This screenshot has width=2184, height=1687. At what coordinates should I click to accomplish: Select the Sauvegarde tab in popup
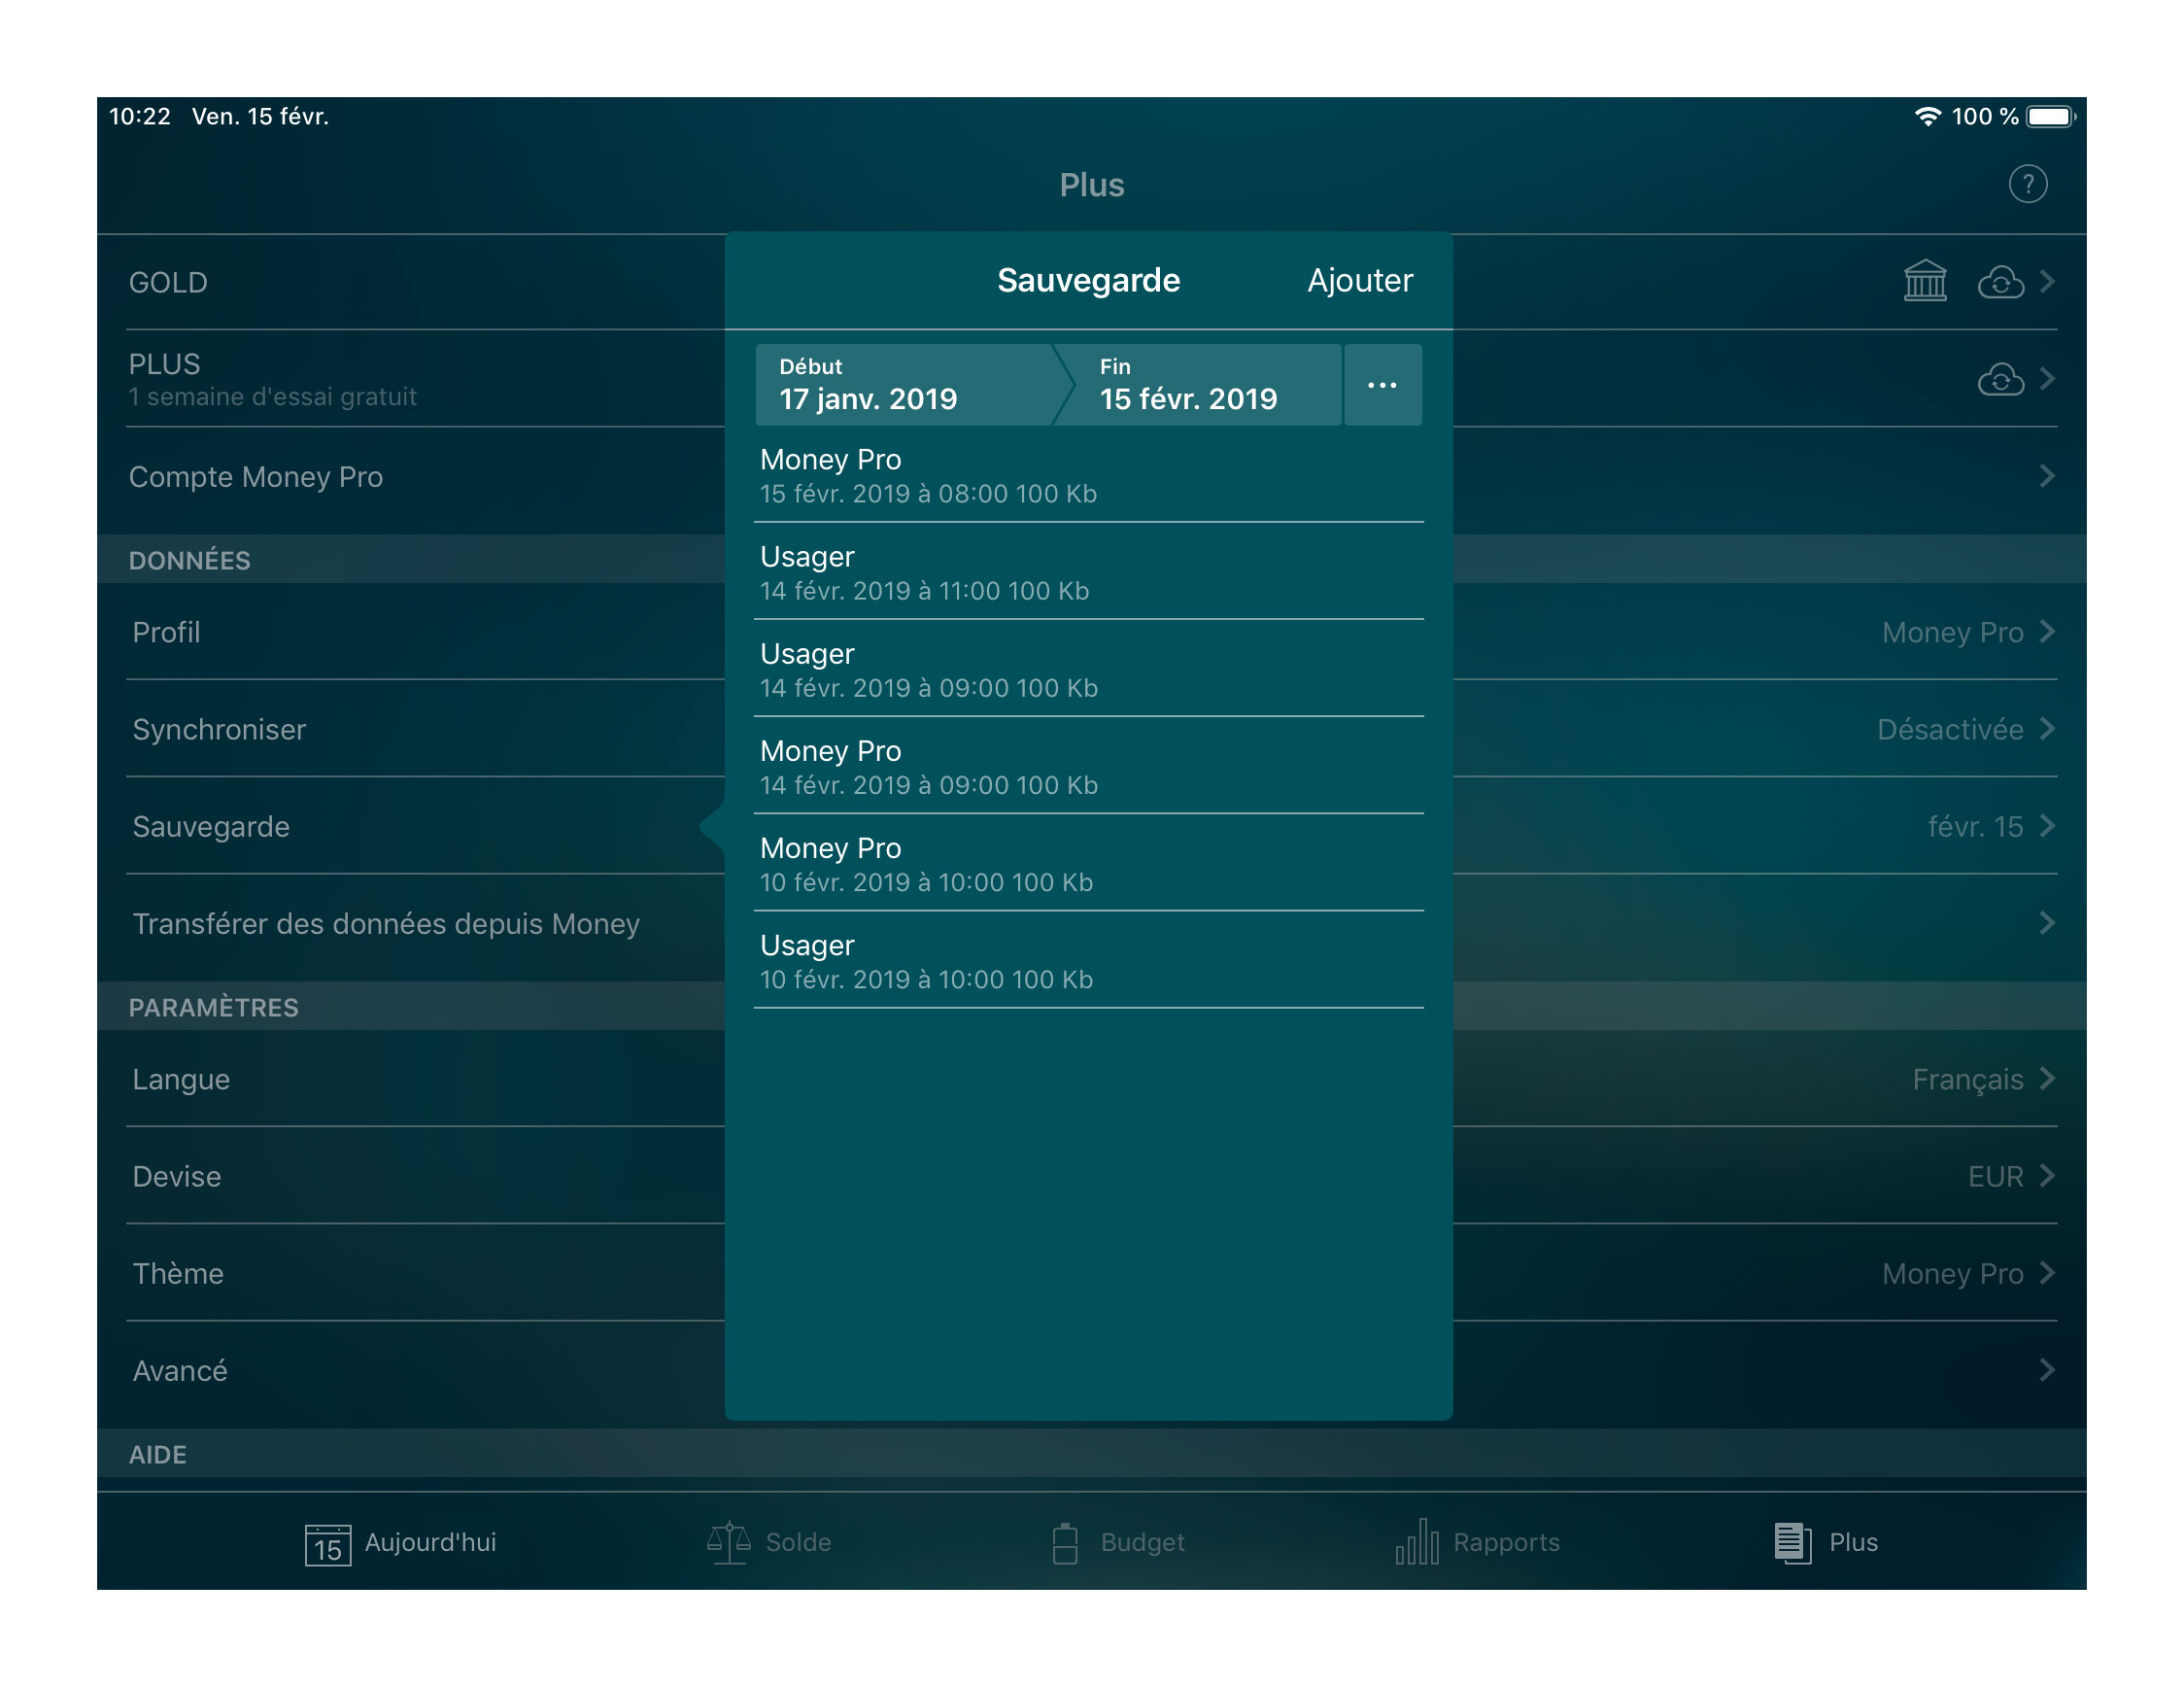(1087, 280)
